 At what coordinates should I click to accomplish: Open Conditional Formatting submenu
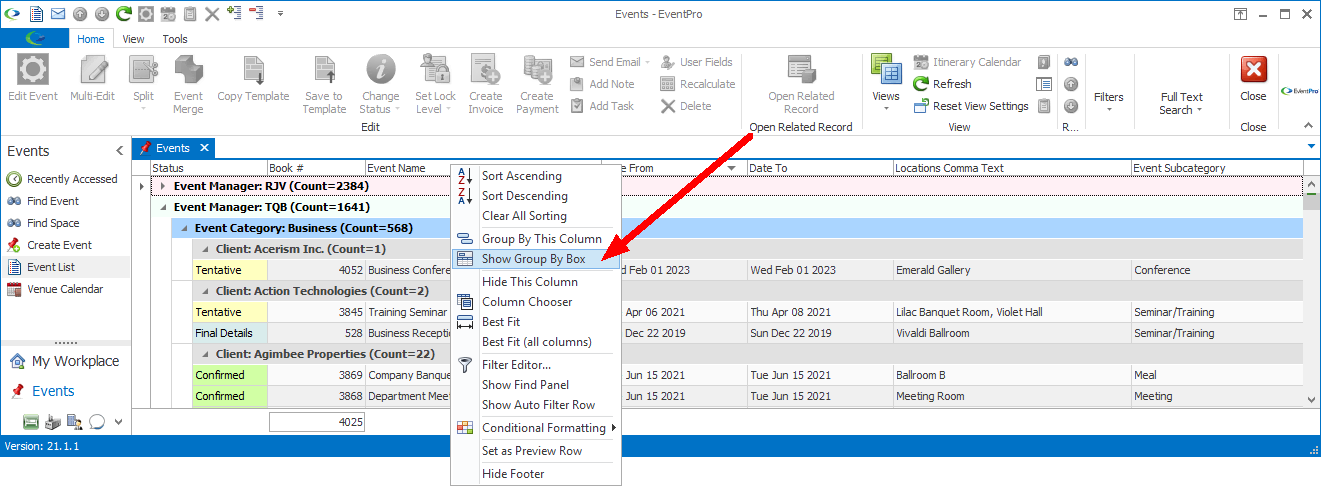point(536,428)
